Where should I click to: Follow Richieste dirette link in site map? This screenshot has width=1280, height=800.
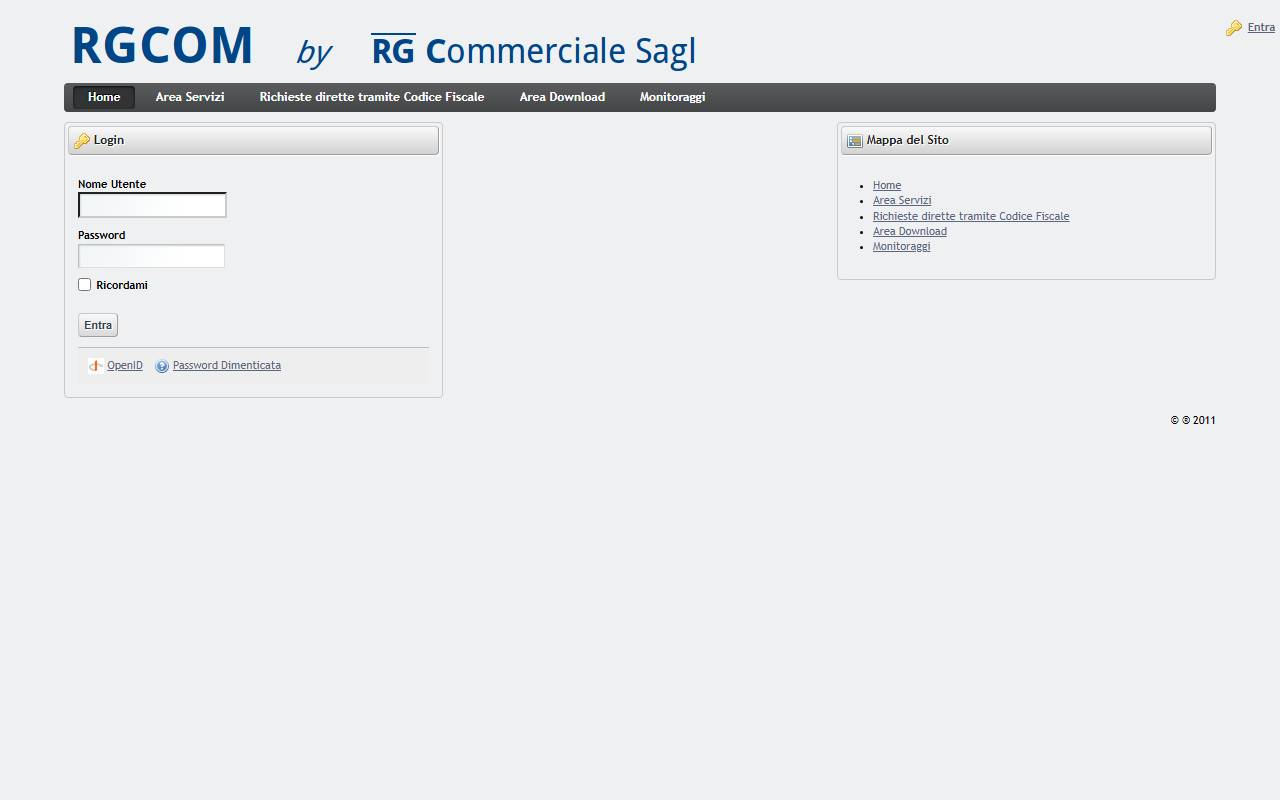971,216
